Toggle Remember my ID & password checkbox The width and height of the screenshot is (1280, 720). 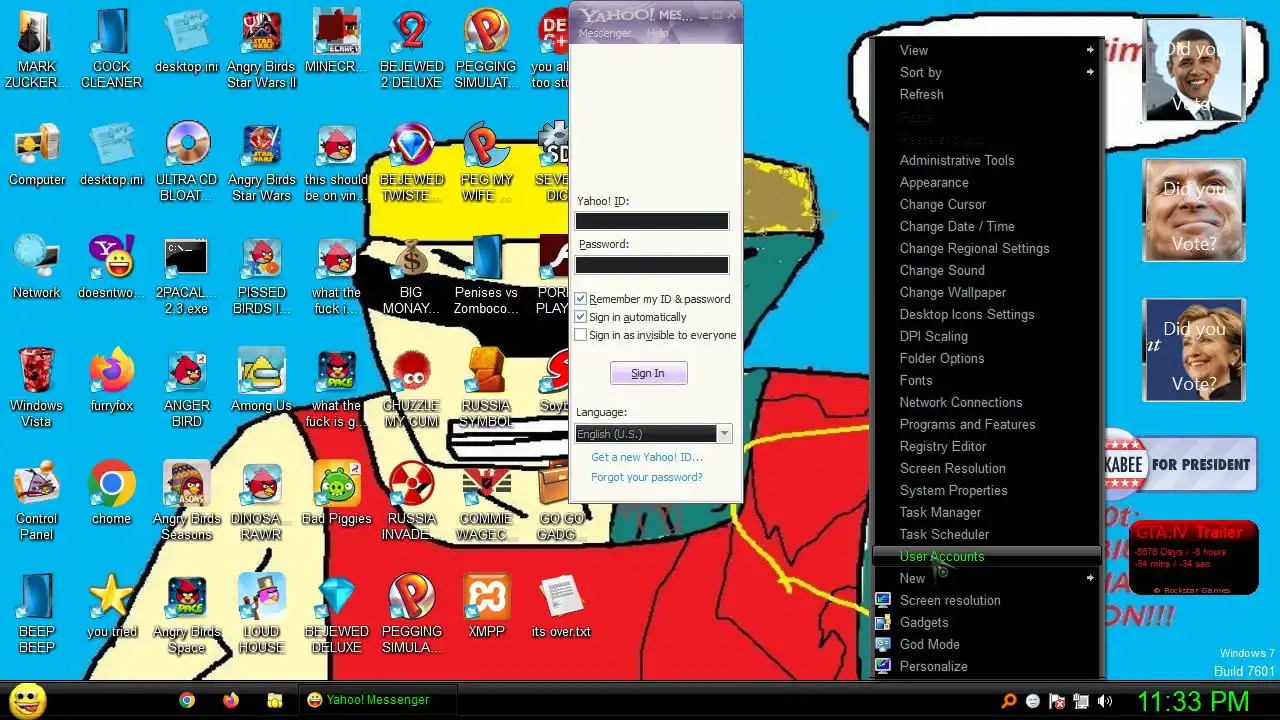(x=581, y=299)
